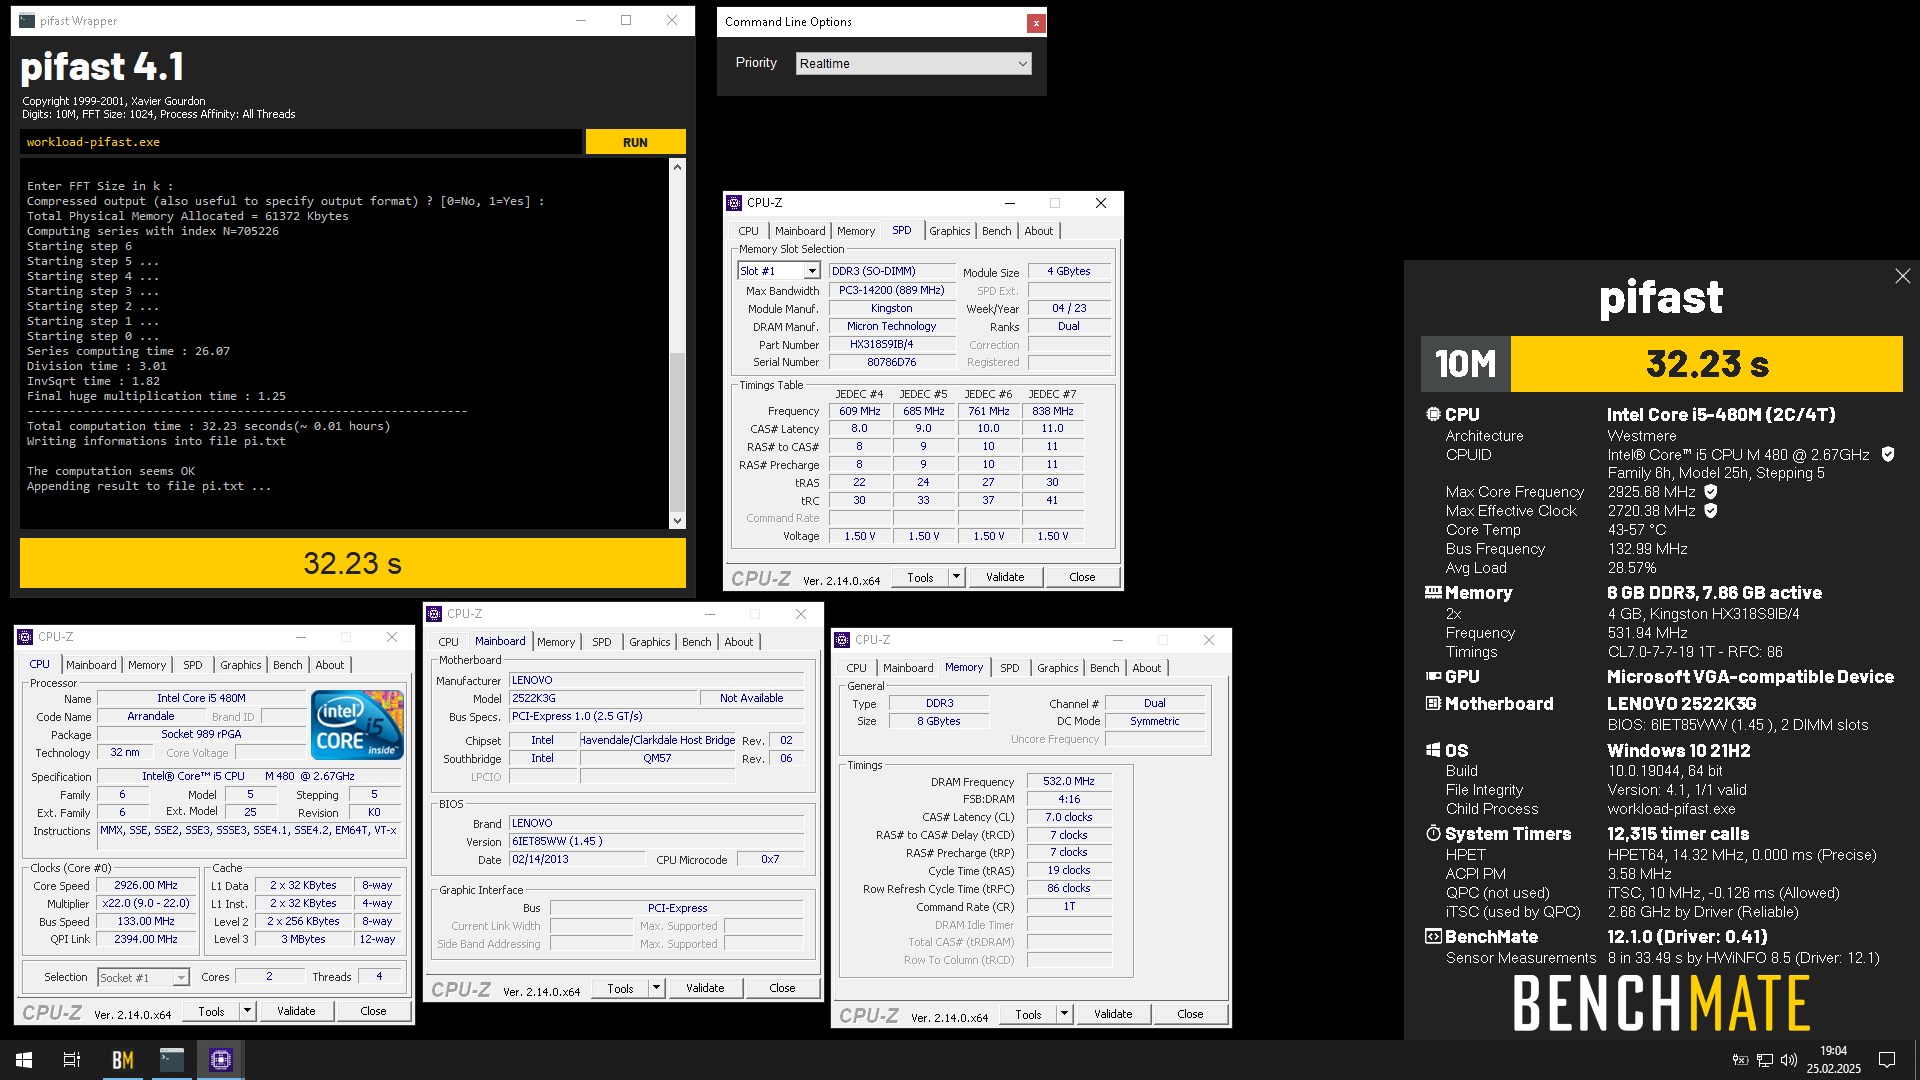Click the Core Speed 2926.00 MHz value
This screenshot has height=1080, width=1920.
point(146,885)
